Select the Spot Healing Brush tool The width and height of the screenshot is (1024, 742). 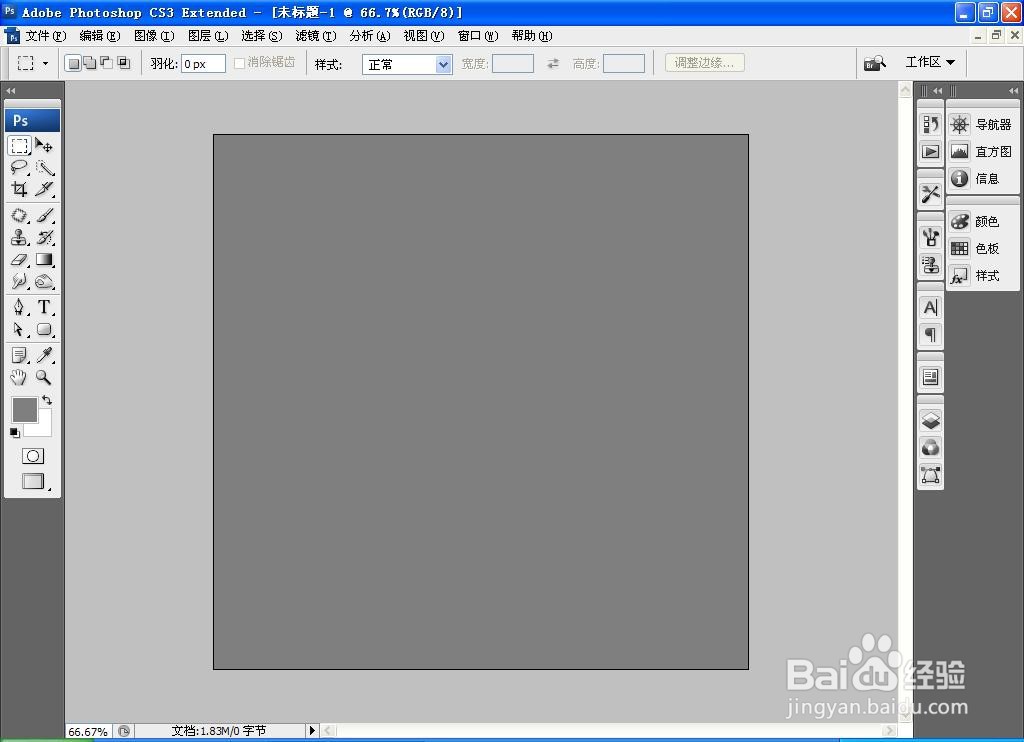point(20,215)
